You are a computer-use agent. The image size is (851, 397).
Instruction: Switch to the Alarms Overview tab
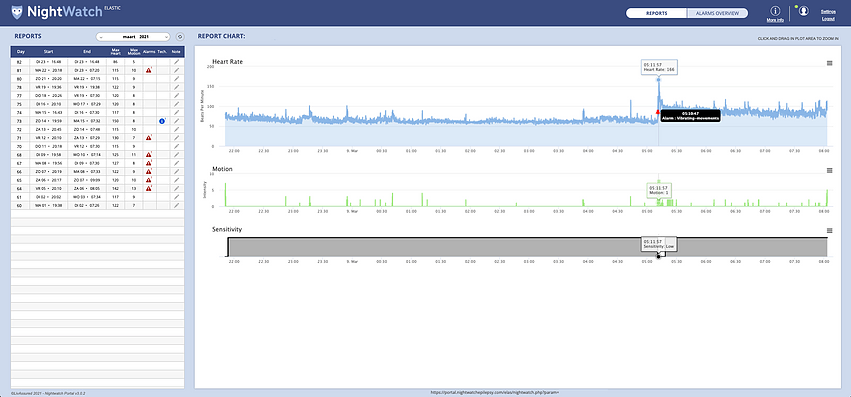tap(717, 13)
